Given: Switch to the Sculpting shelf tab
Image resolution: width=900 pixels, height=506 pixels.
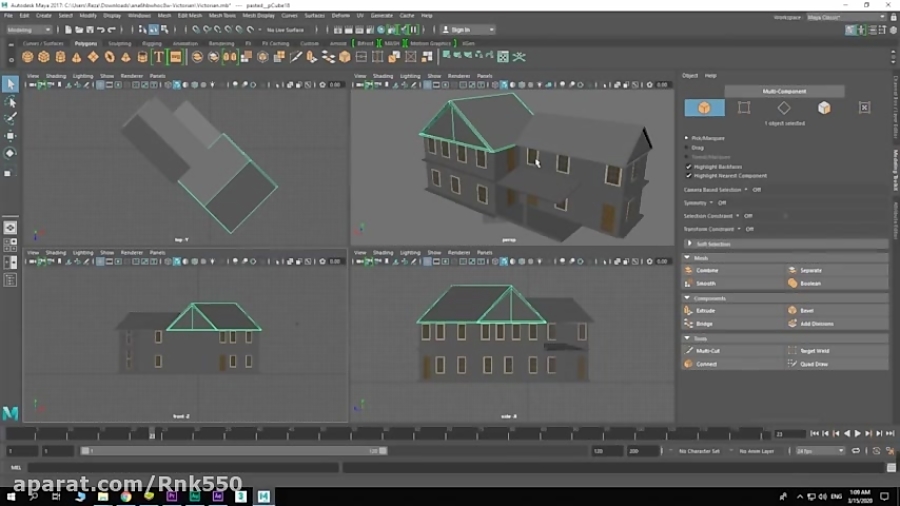Looking at the screenshot, I should tap(119, 43).
